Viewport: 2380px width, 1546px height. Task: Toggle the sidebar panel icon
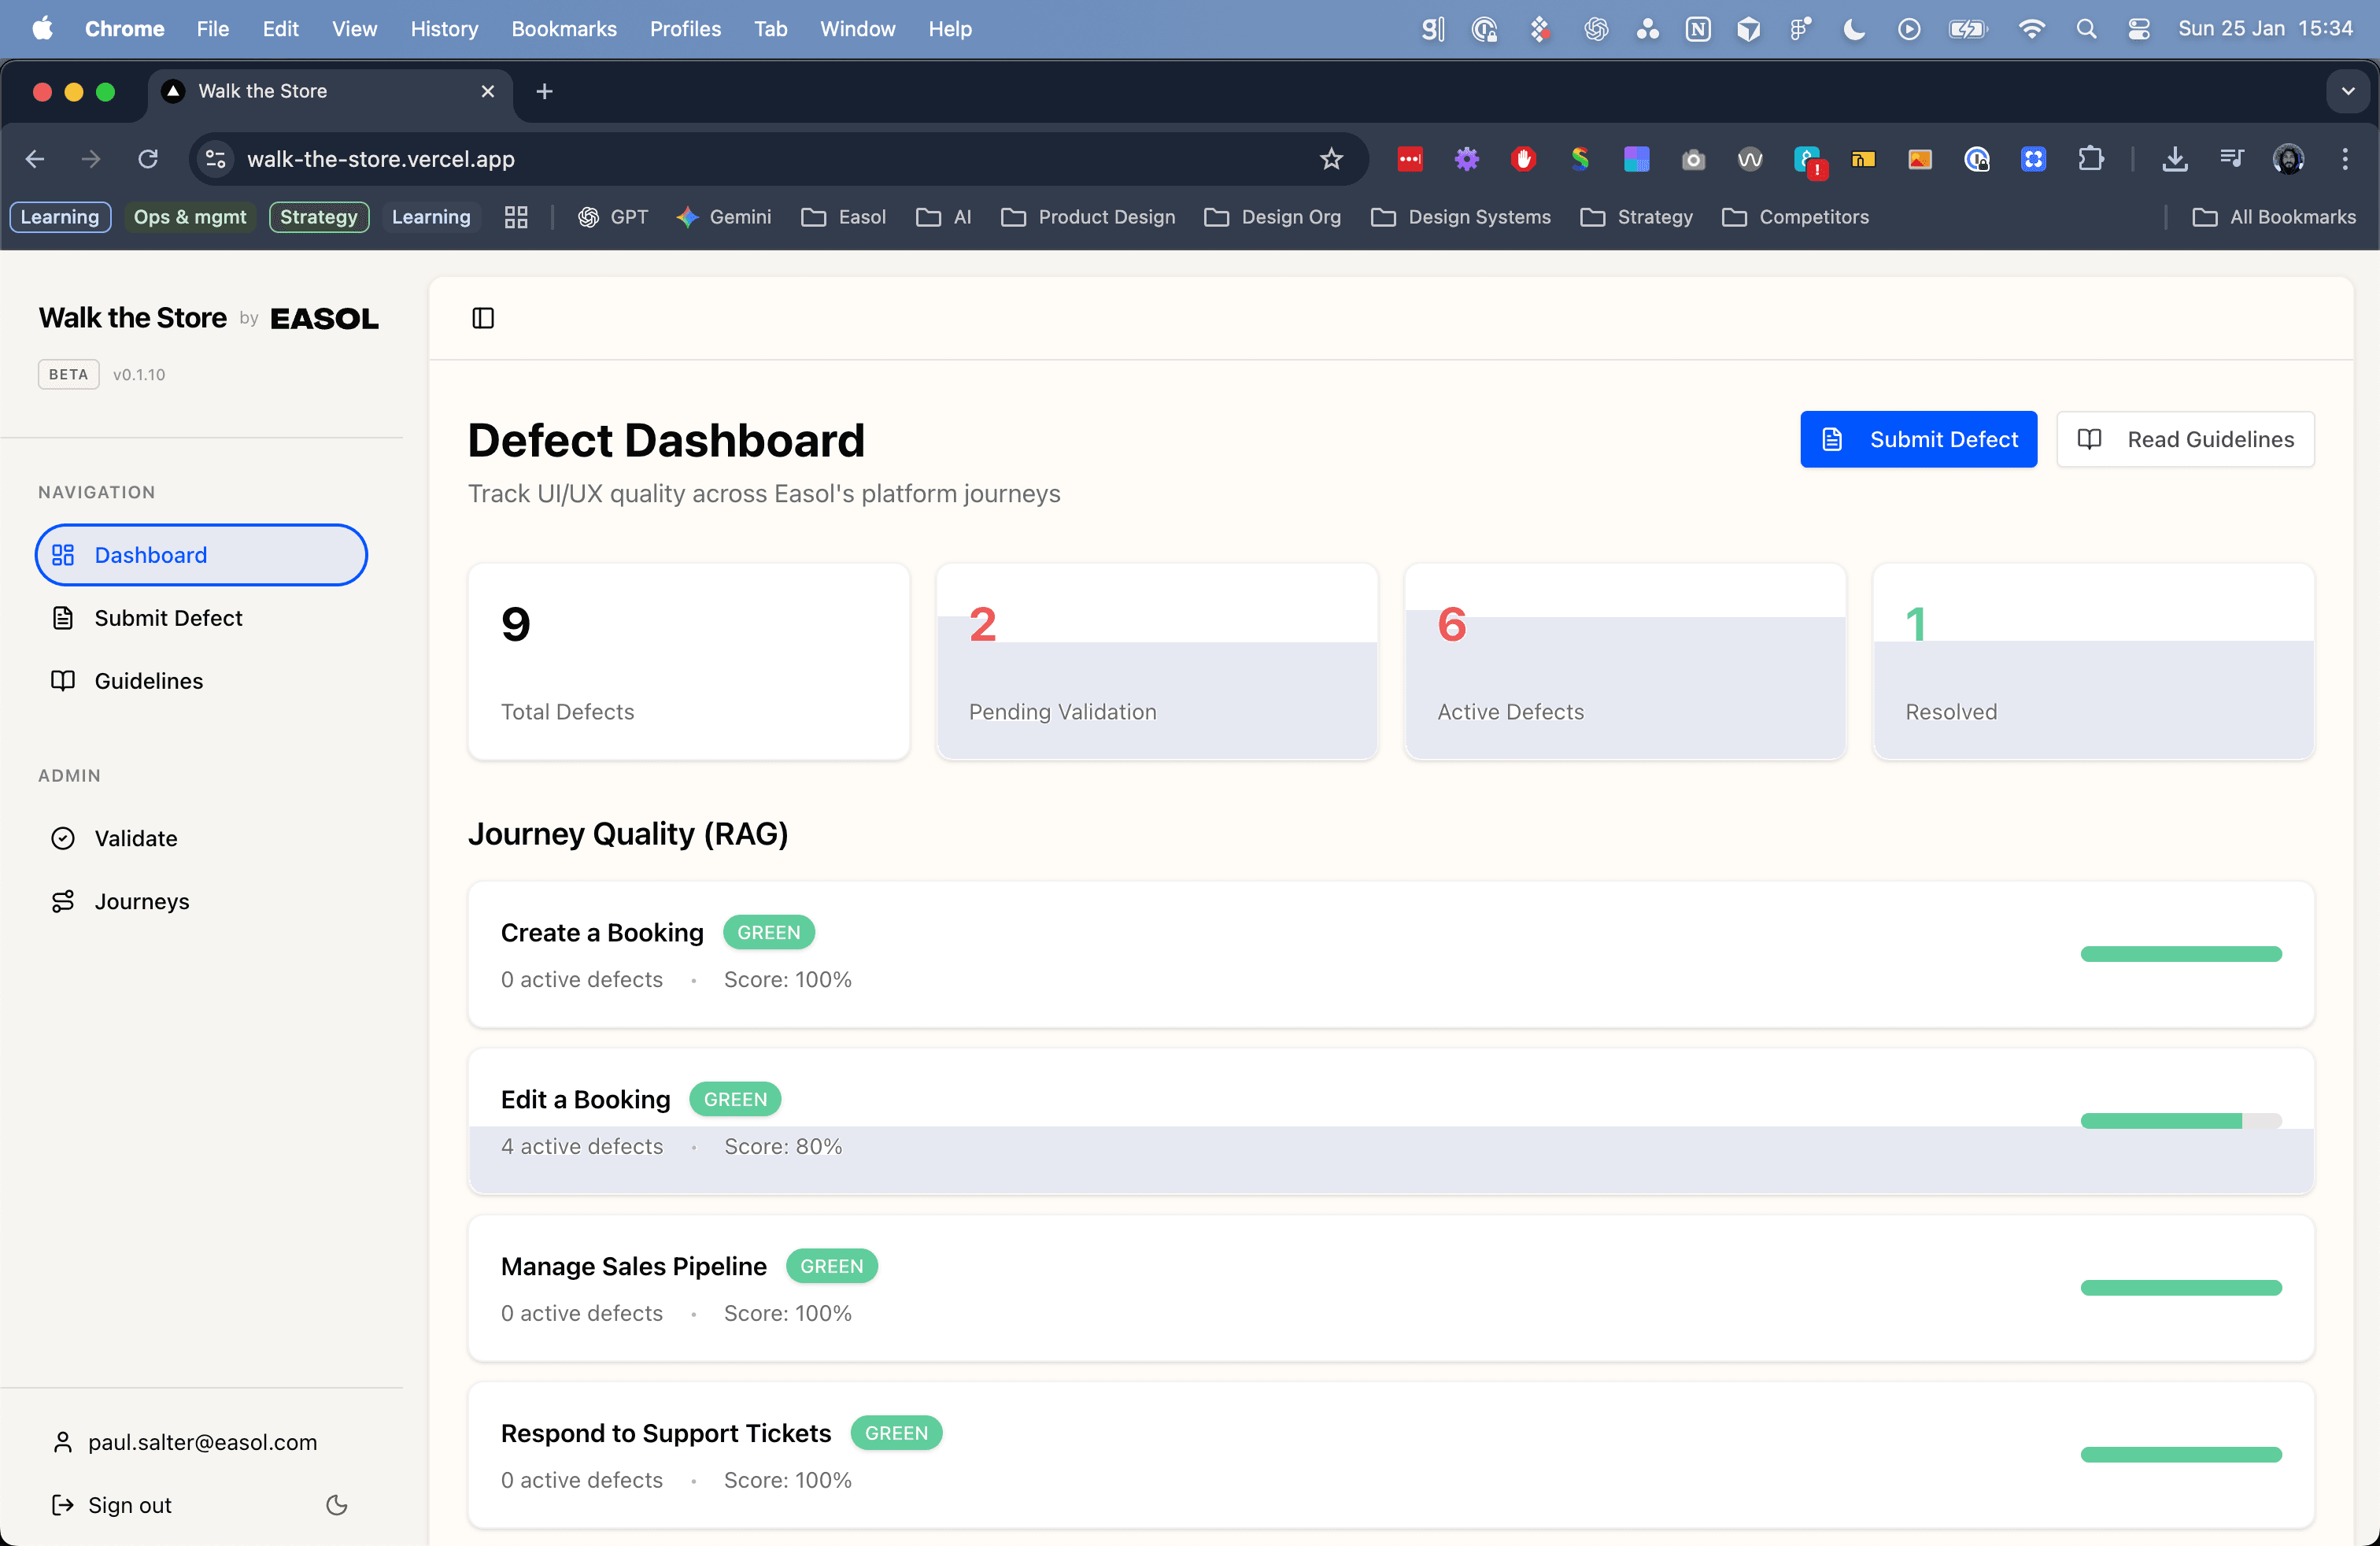(x=483, y=318)
